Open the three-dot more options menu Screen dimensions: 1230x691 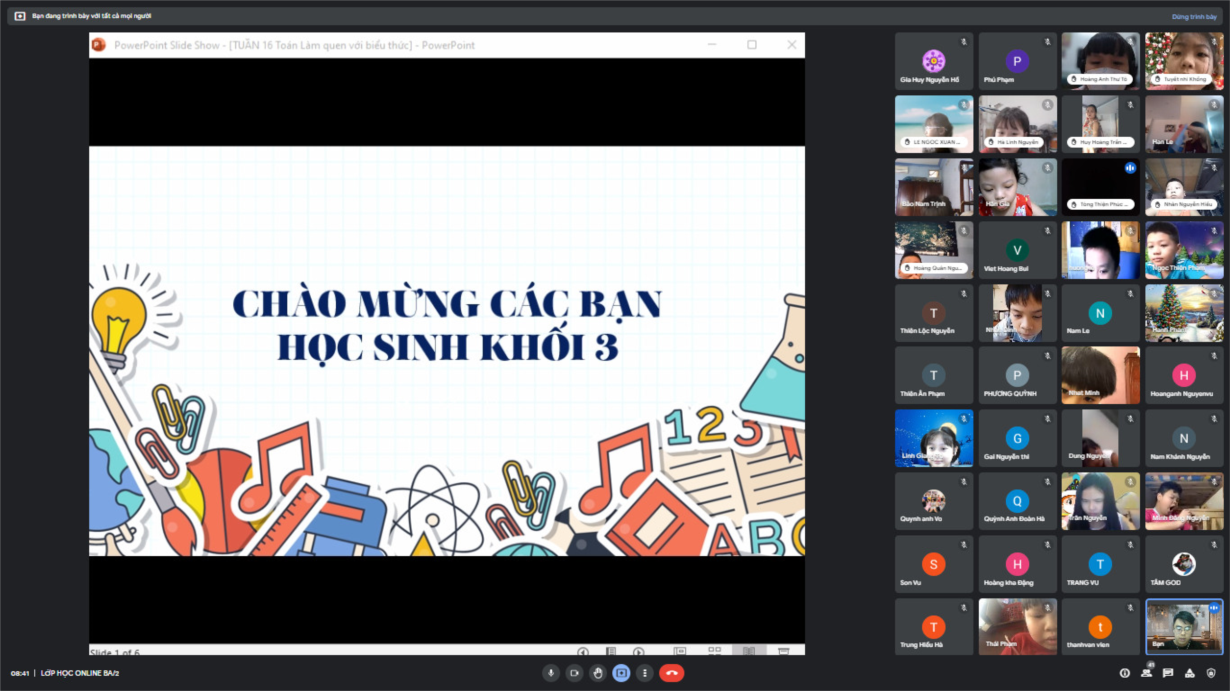[645, 673]
